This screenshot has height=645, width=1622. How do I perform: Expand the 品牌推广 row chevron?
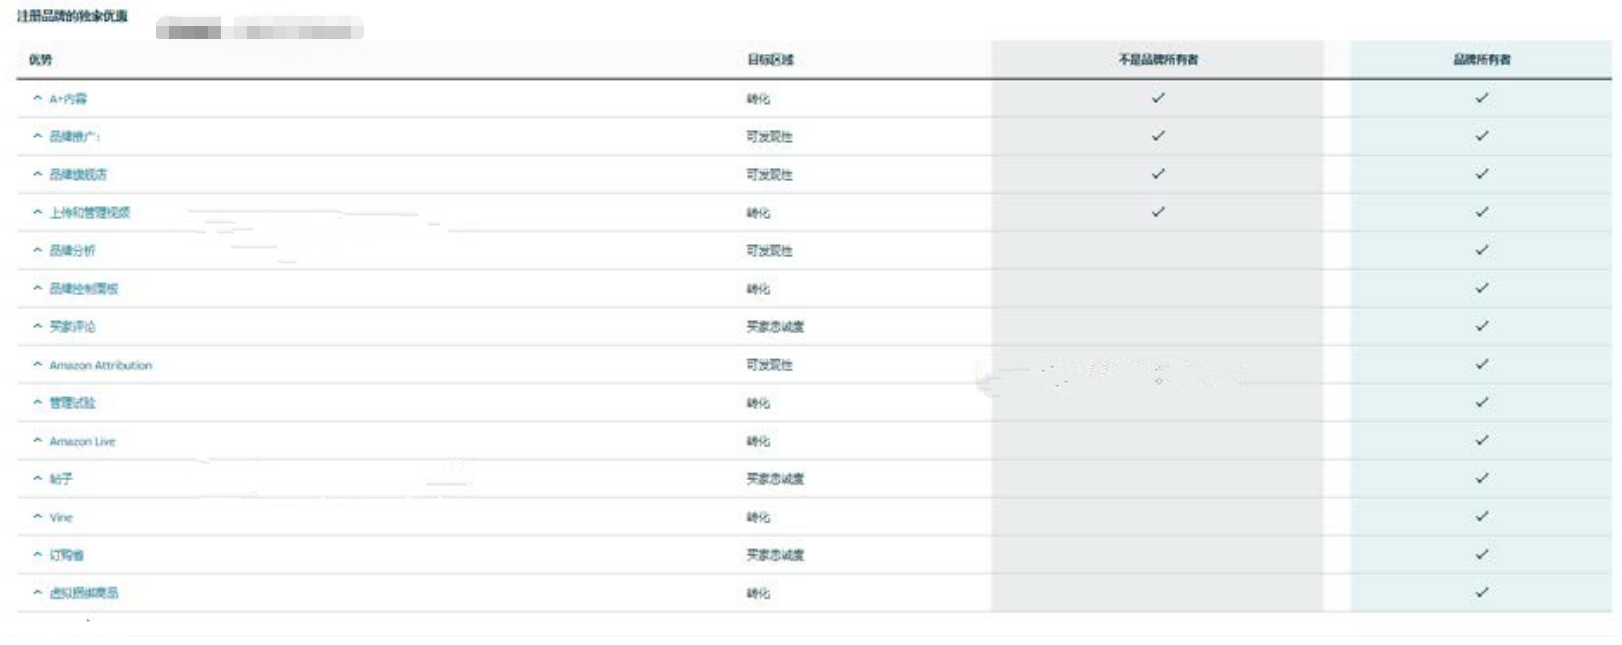37,136
